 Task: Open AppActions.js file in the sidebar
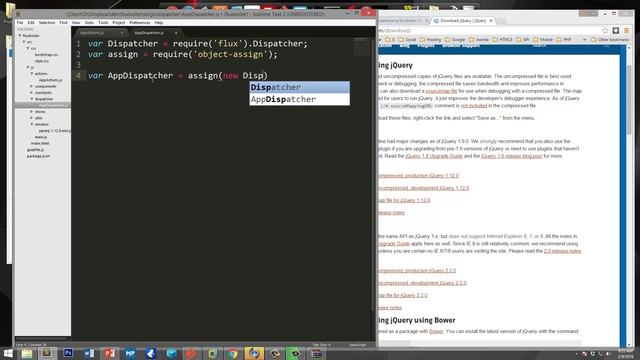click(51, 80)
